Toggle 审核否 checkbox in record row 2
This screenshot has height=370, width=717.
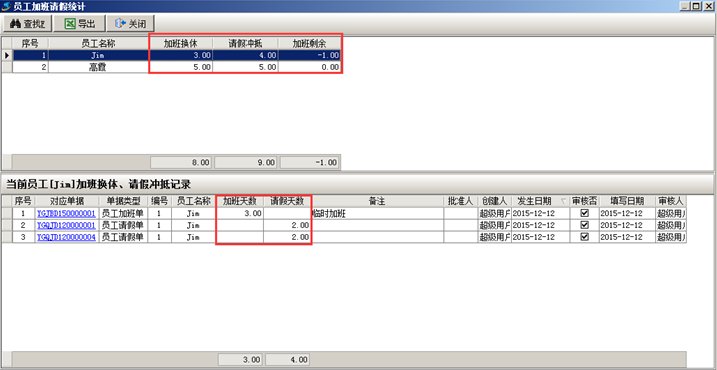pos(584,225)
